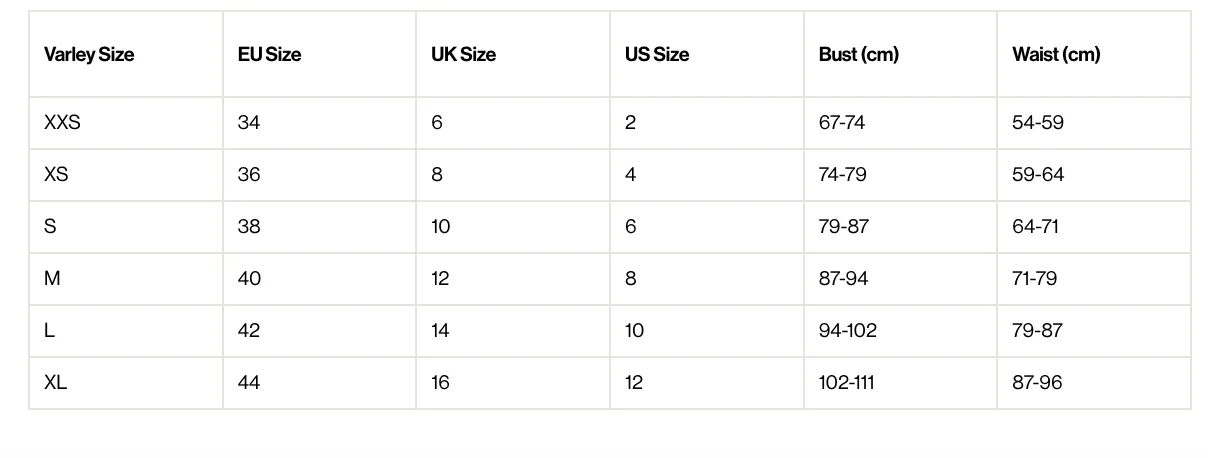
Task: Select the Waist (cm) header cell
Action: [1094, 54]
